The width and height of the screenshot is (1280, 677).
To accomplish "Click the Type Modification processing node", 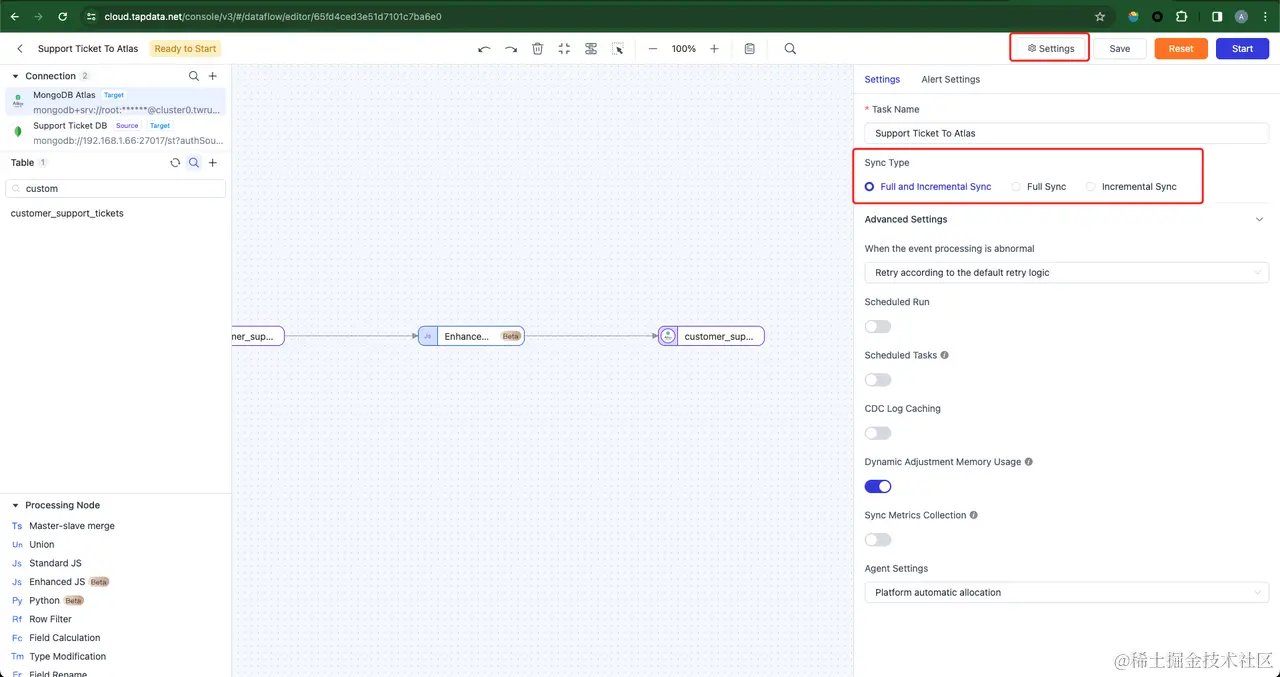I will pos(68,657).
